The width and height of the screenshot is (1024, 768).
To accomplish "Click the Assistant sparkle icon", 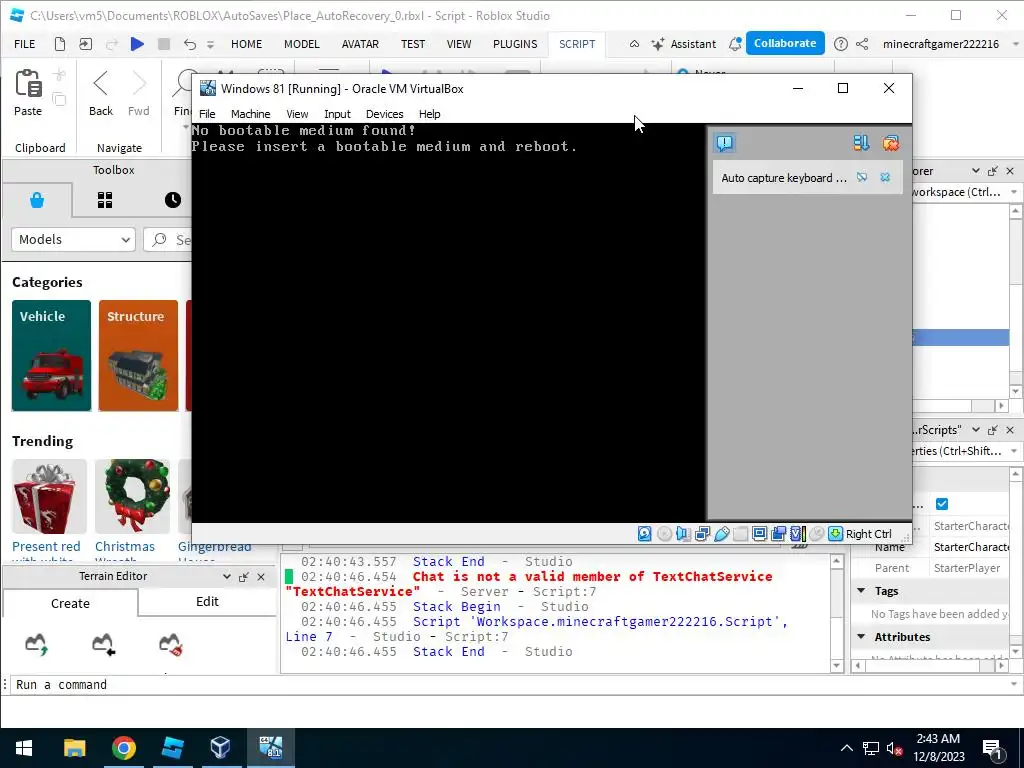I will tap(658, 44).
